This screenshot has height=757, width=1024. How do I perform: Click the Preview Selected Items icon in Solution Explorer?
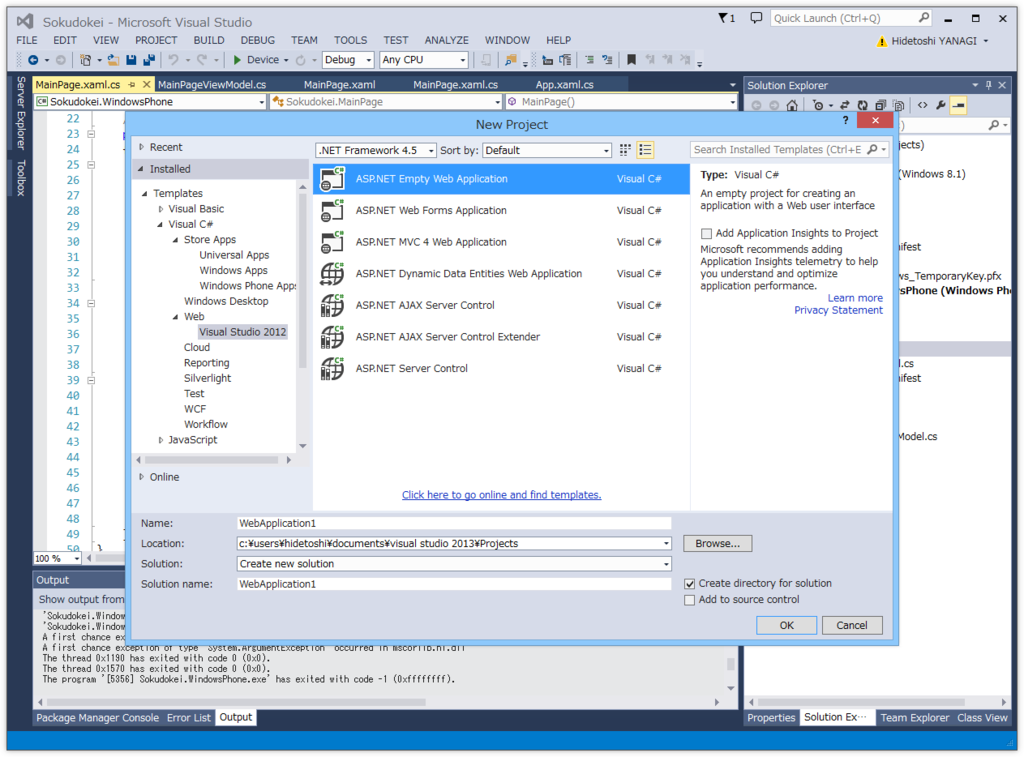tap(958, 105)
